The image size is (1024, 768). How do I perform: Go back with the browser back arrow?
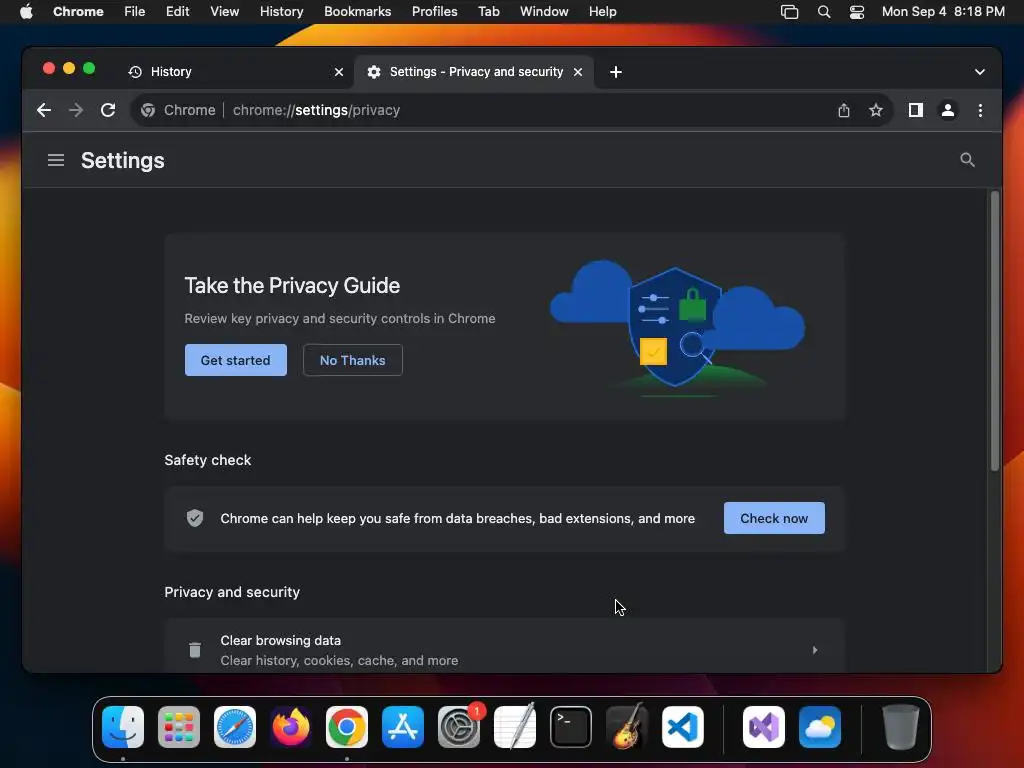(x=44, y=110)
